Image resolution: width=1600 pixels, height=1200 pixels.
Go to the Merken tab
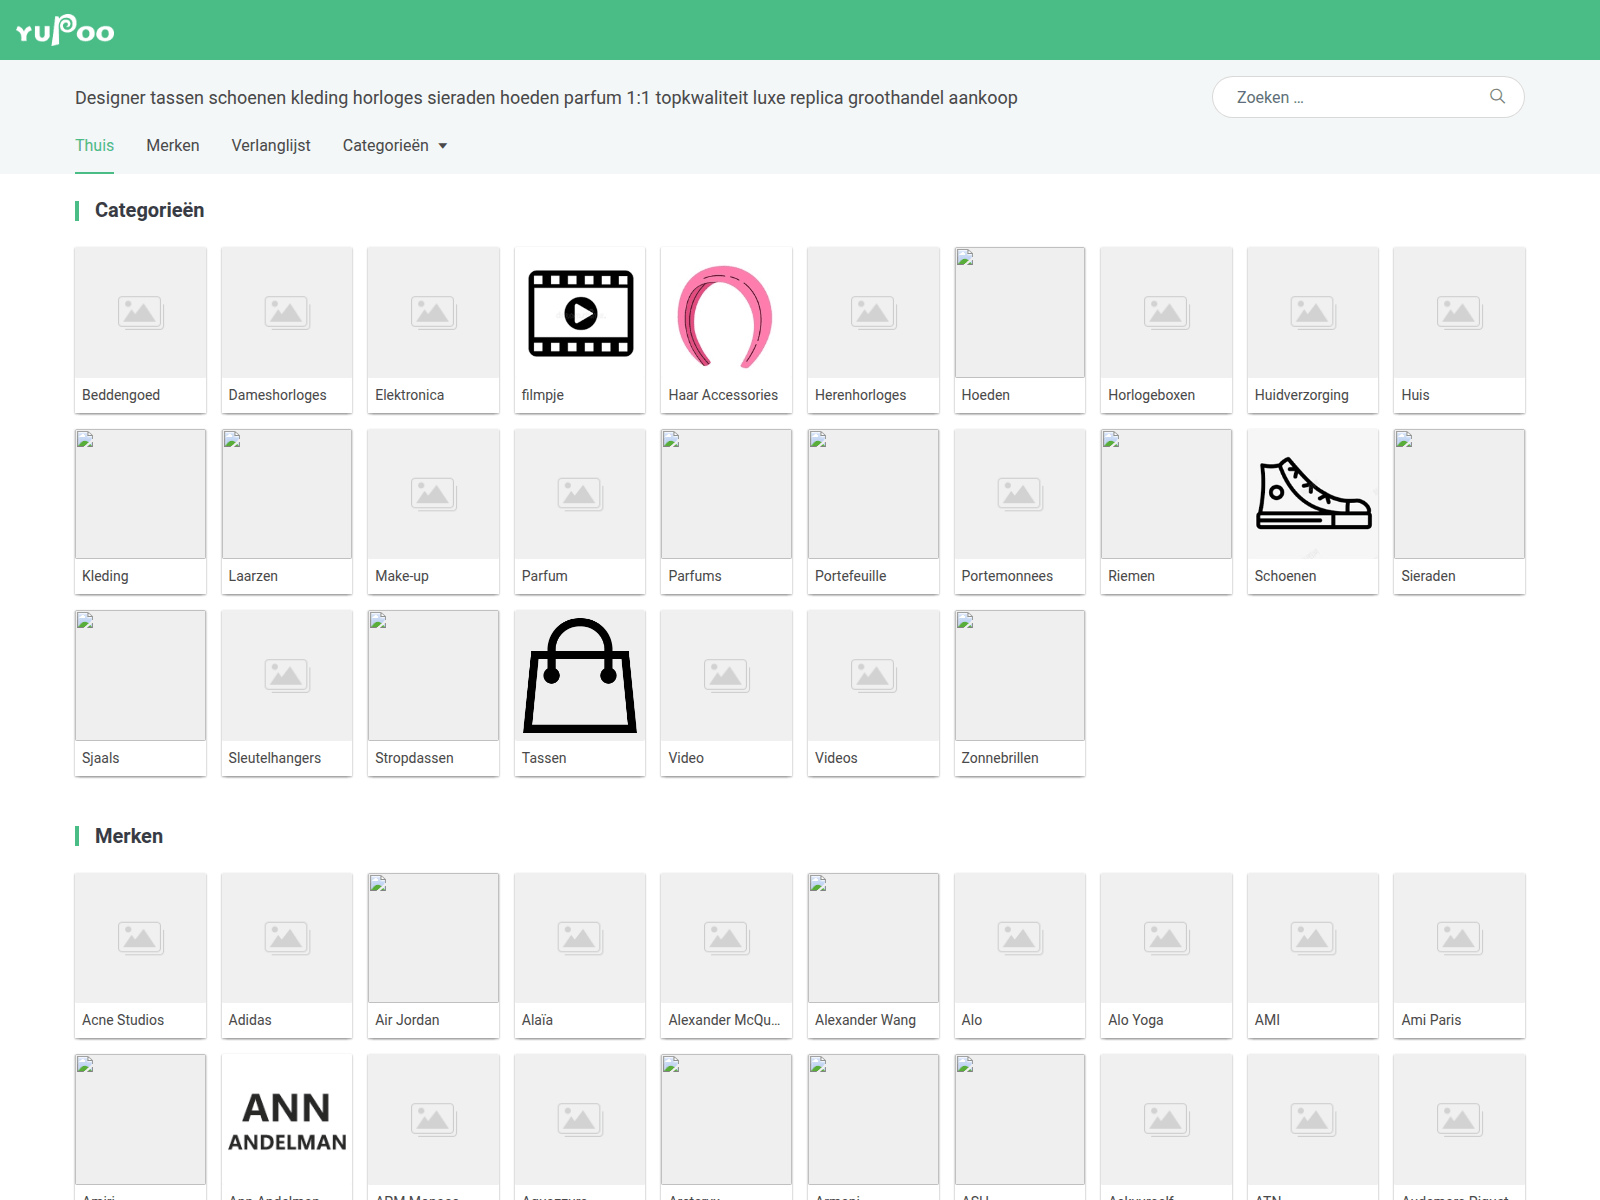tap(173, 146)
